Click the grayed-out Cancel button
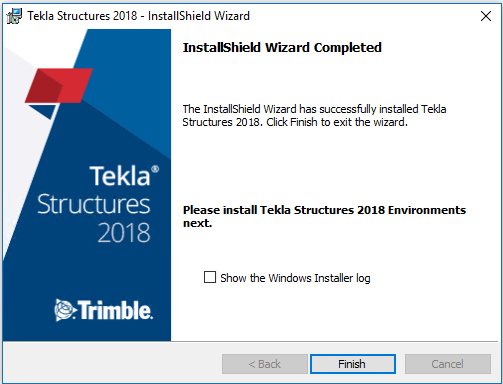The height and width of the screenshot is (384, 503). tap(448, 364)
